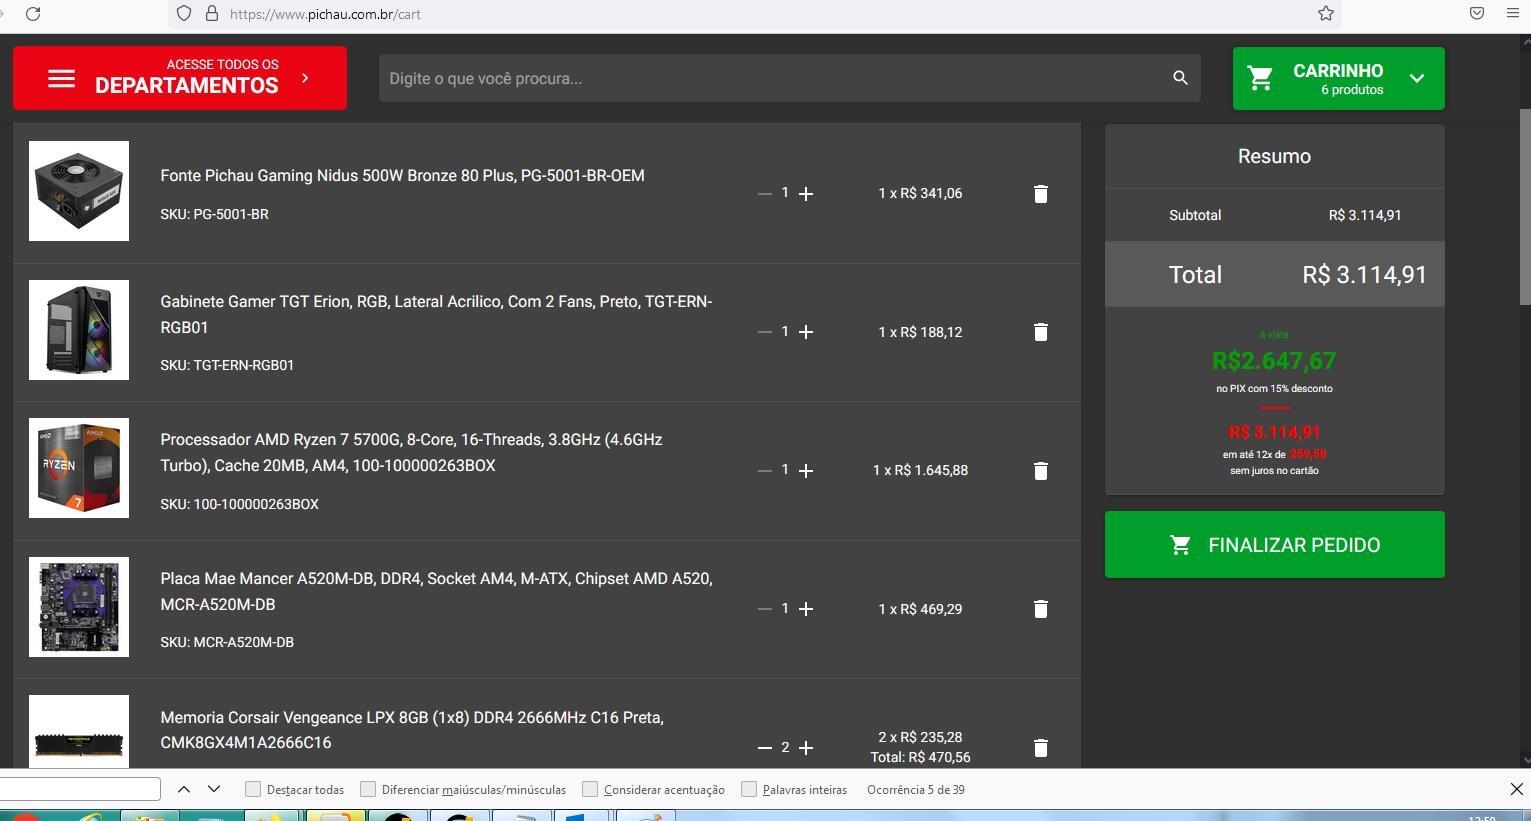
Task: Open Gabinete Gamer TGT Erion link
Action: click(x=436, y=314)
